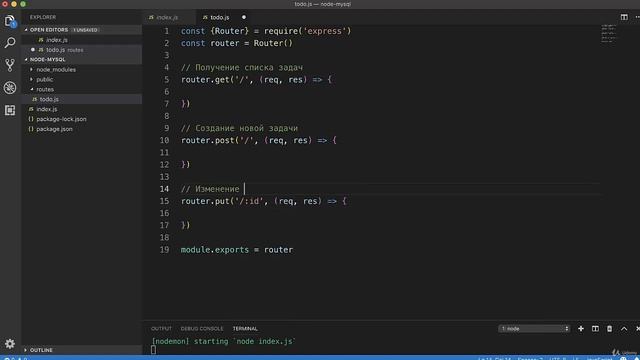Select the TERMINAL panel tab
The height and width of the screenshot is (360, 640).
click(245, 329)
